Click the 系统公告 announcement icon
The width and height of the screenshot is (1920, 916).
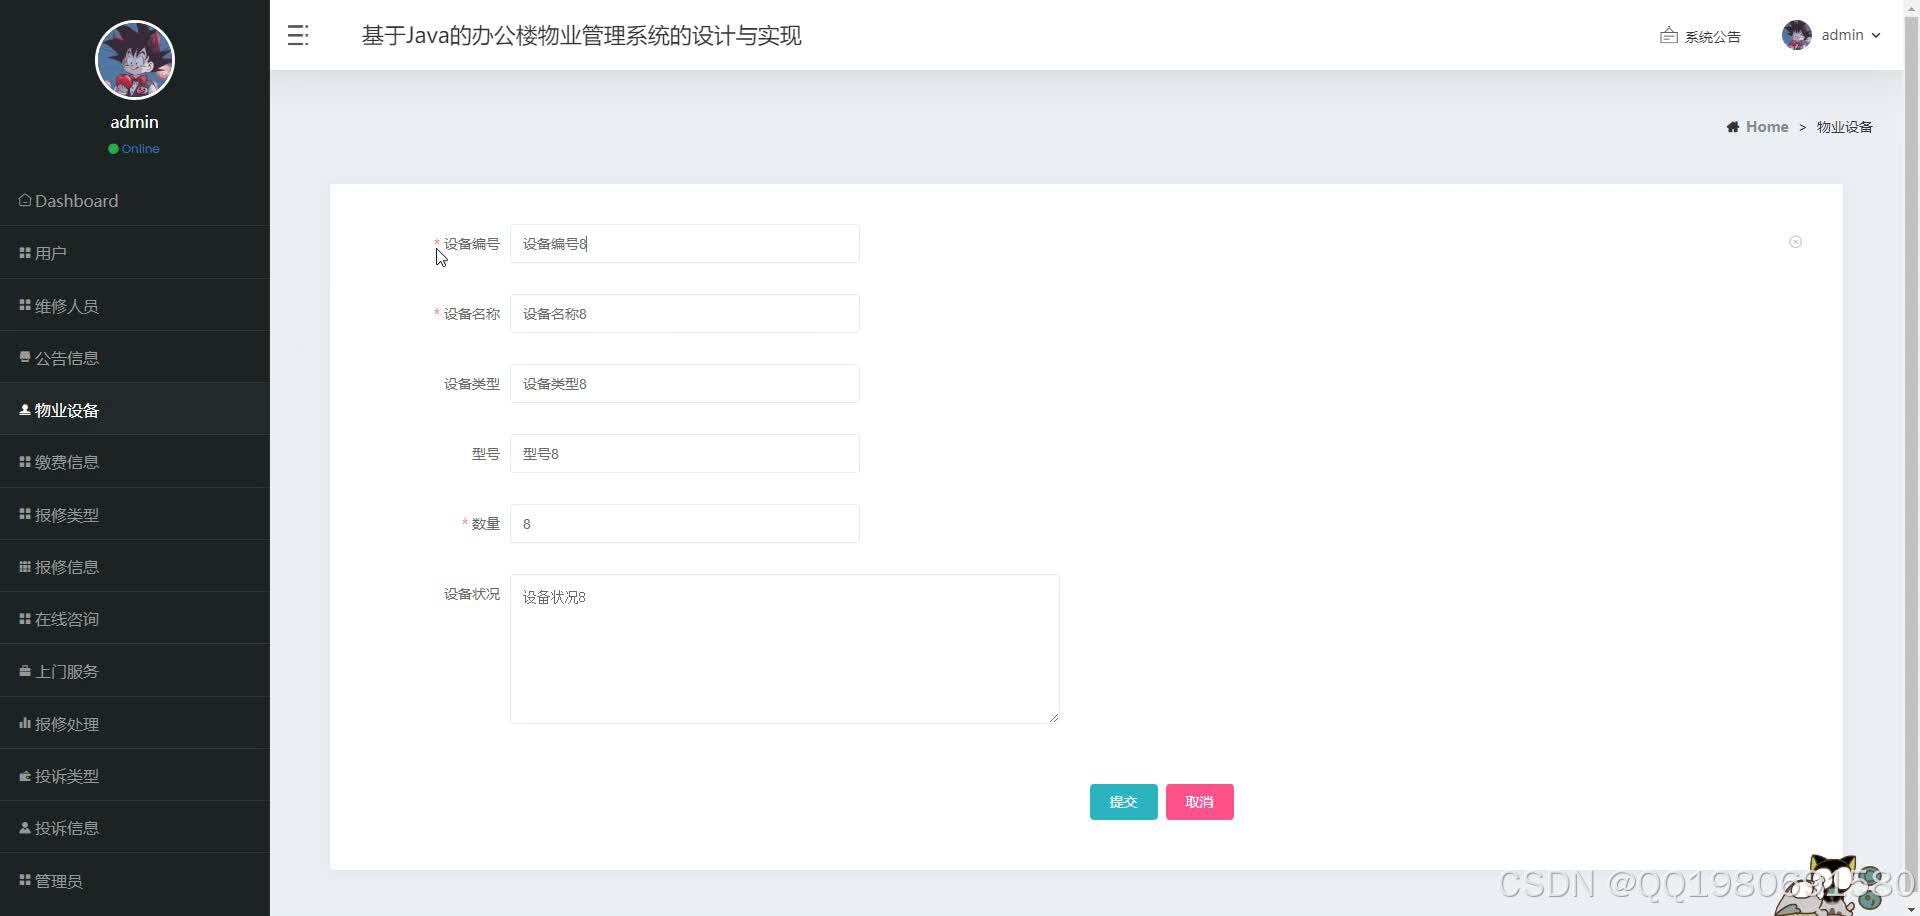(1668, 35)
